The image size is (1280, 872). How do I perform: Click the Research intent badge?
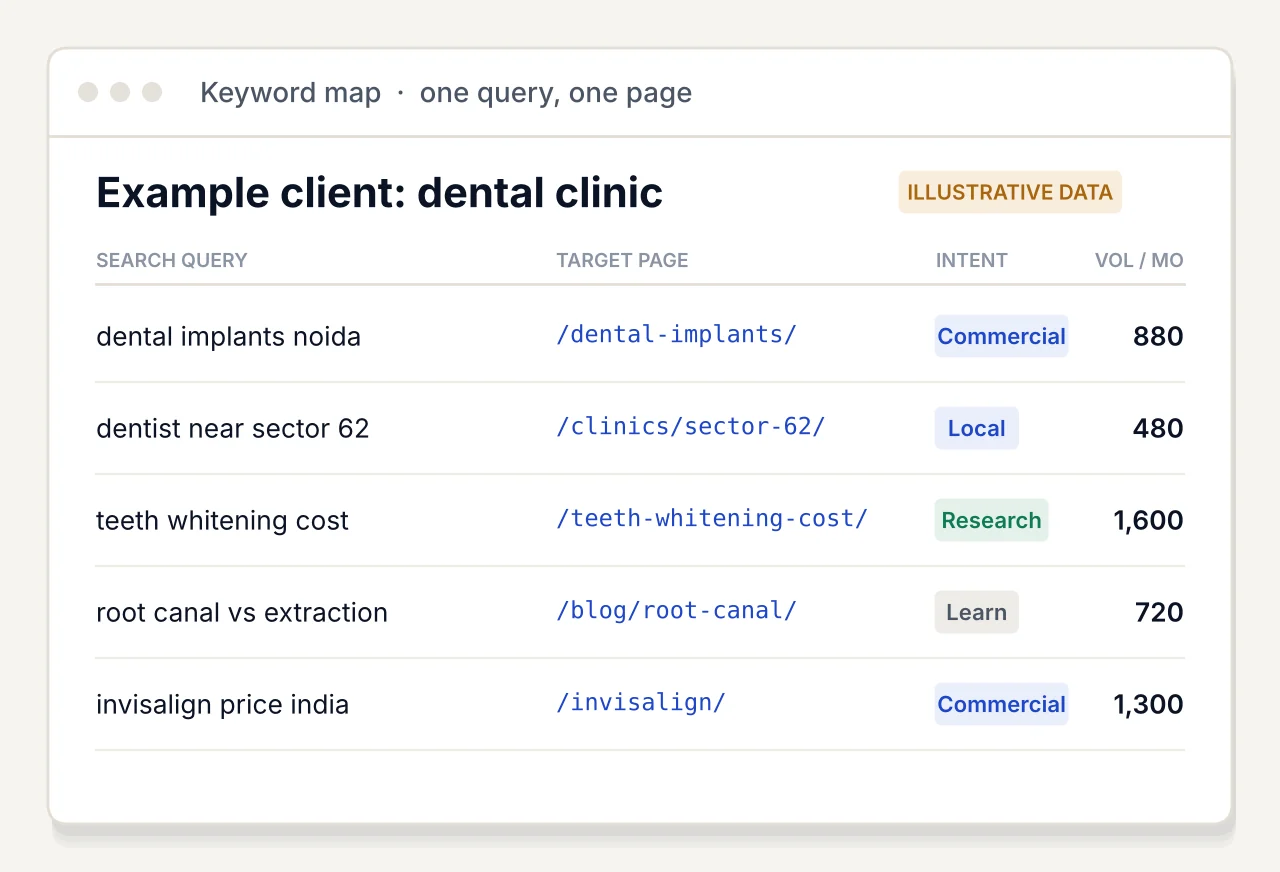(991, 520)
